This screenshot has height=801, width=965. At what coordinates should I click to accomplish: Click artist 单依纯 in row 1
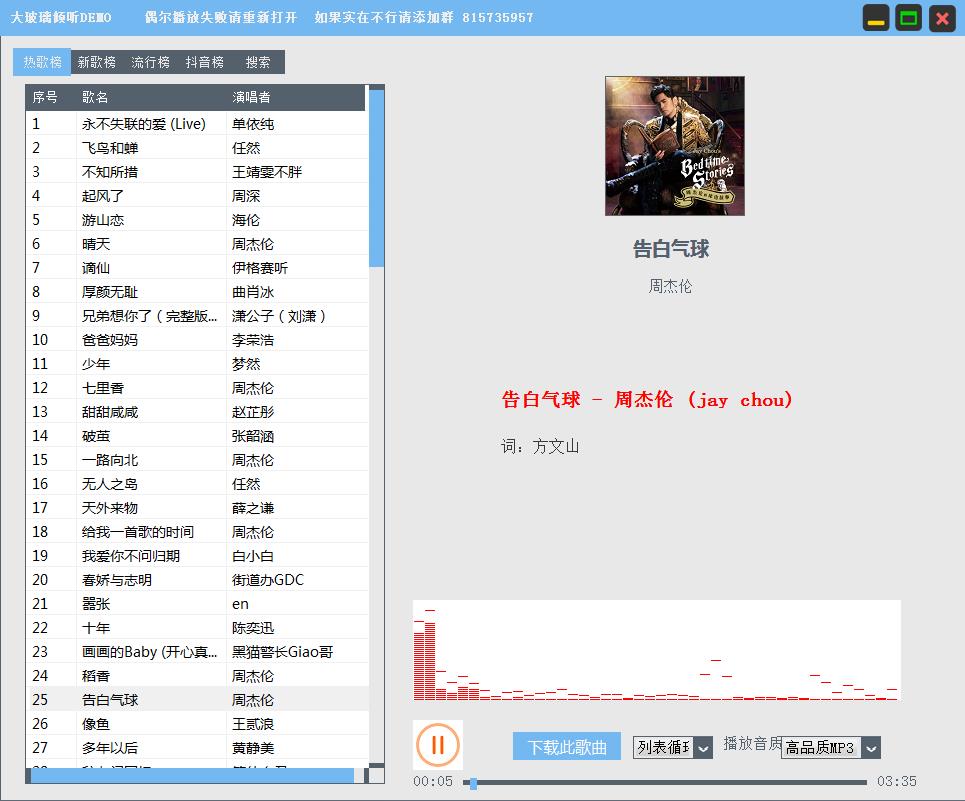(x=252, y=124)
